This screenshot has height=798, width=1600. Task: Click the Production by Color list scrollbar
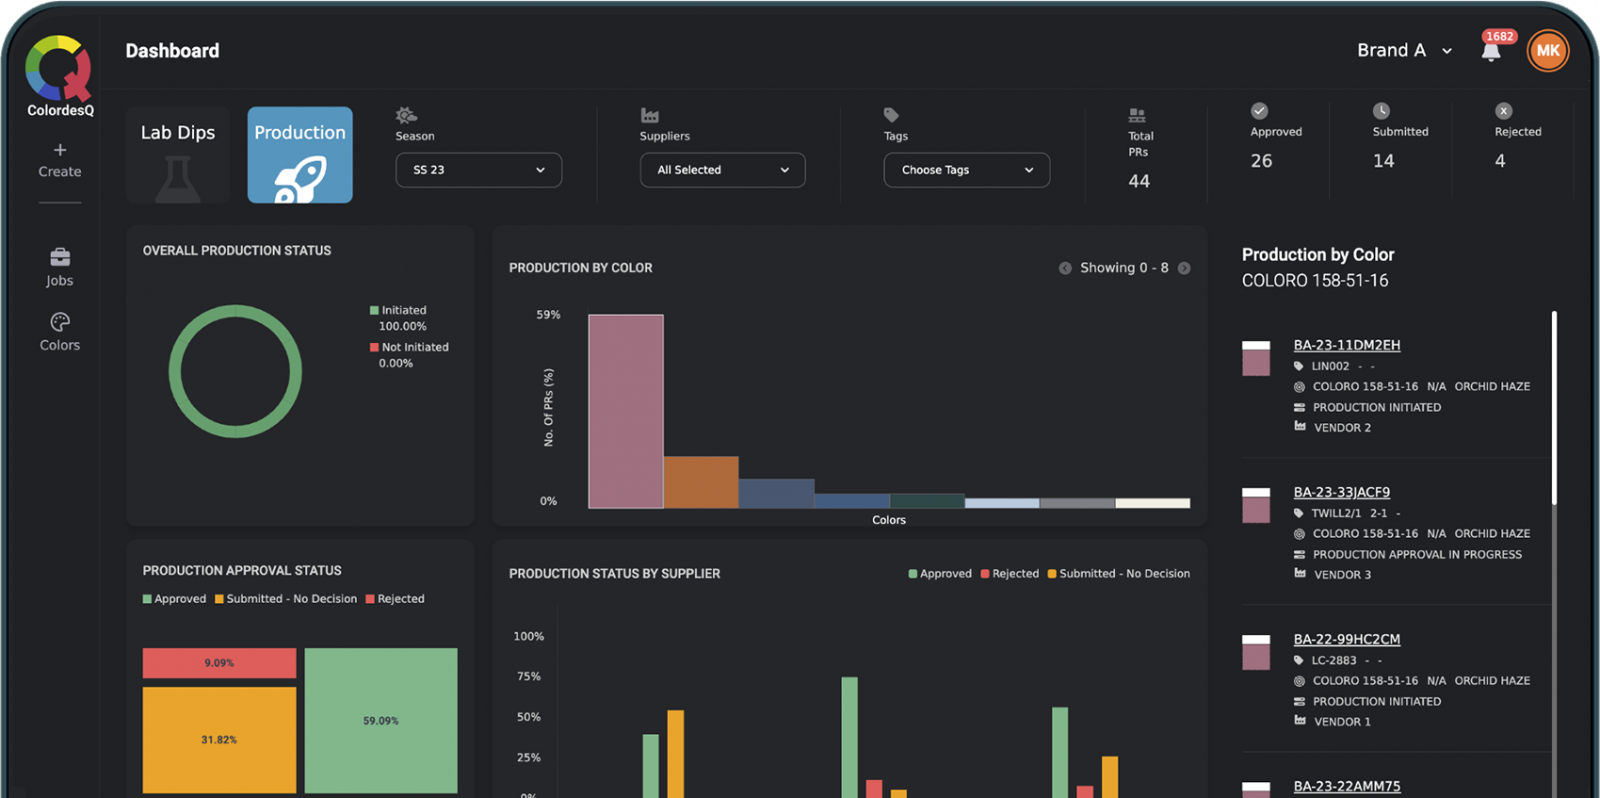pyautogui.click(x=1554, y=408)
